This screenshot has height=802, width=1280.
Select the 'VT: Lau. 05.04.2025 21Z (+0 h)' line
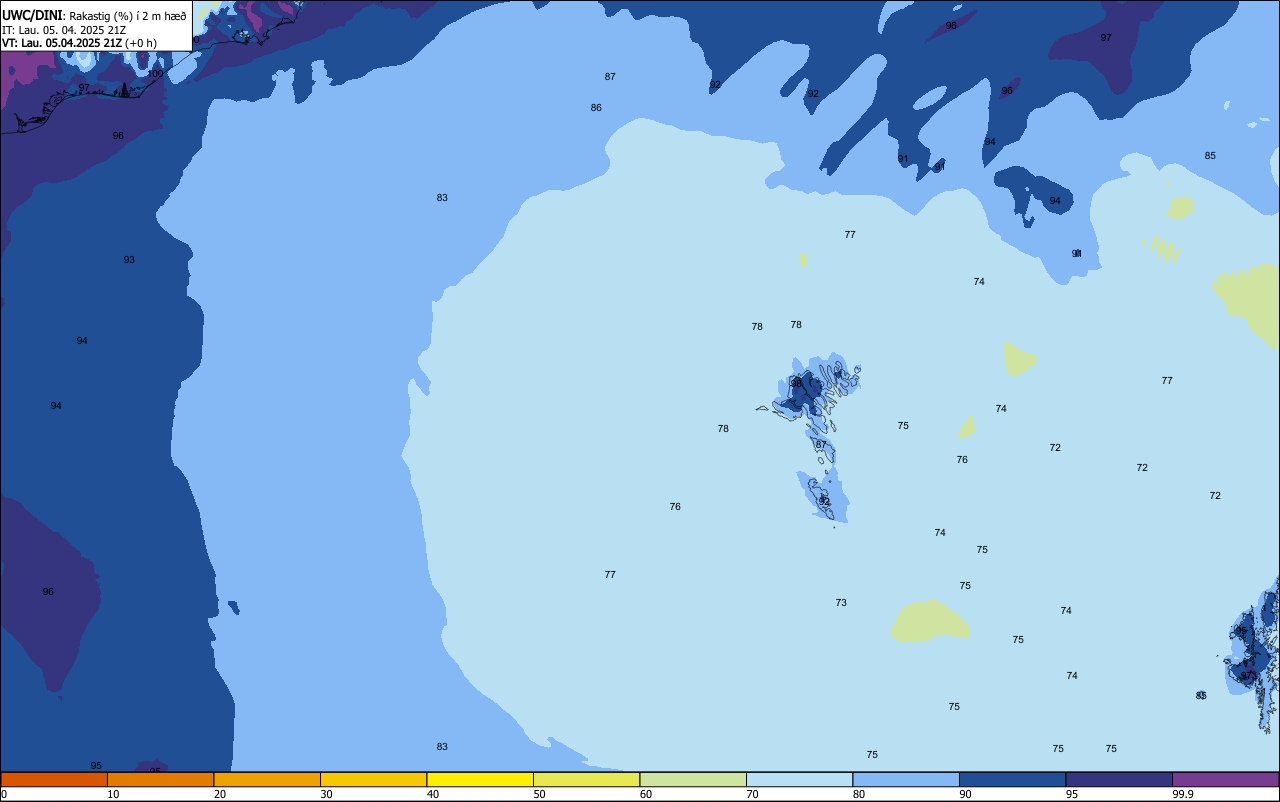(x=79, y=43)
